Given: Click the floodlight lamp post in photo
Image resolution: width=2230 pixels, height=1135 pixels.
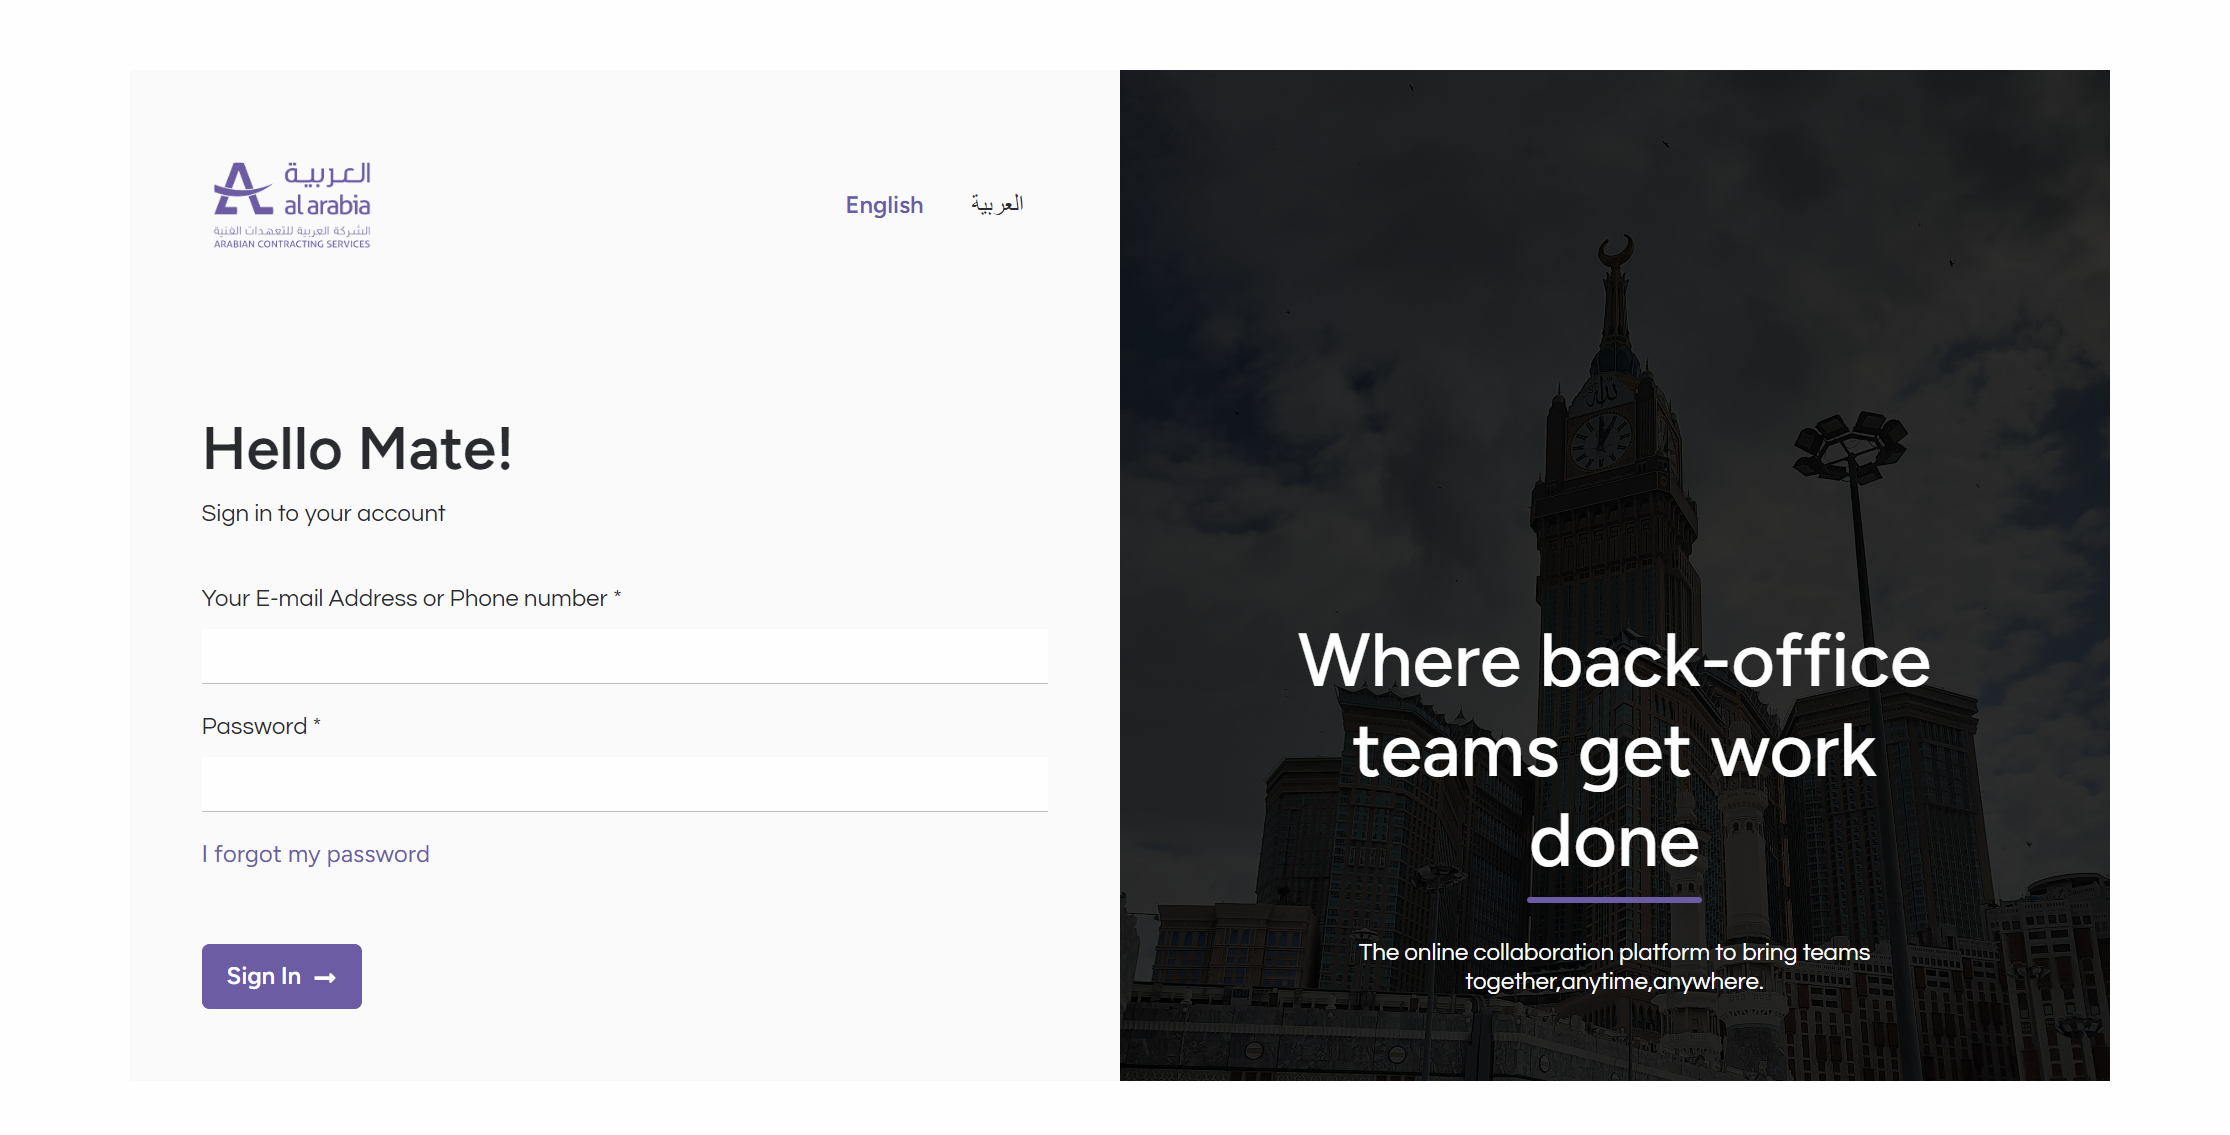Looking at the screenshot, I should click(1850, 445).
